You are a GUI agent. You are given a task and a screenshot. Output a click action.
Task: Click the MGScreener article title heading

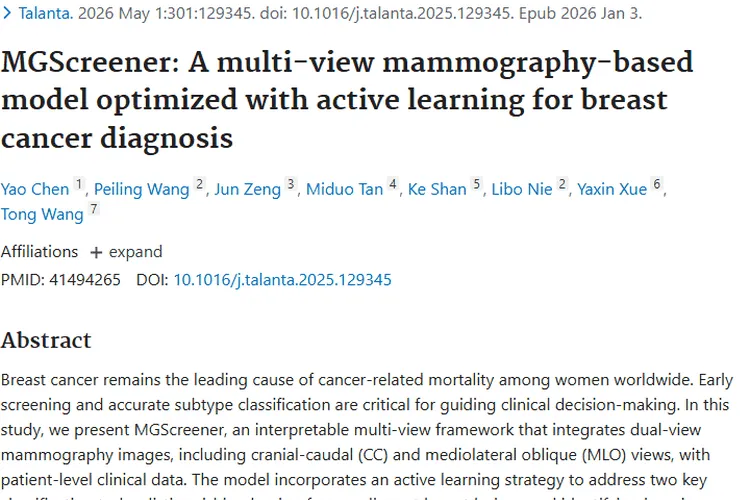coord(347,99)
